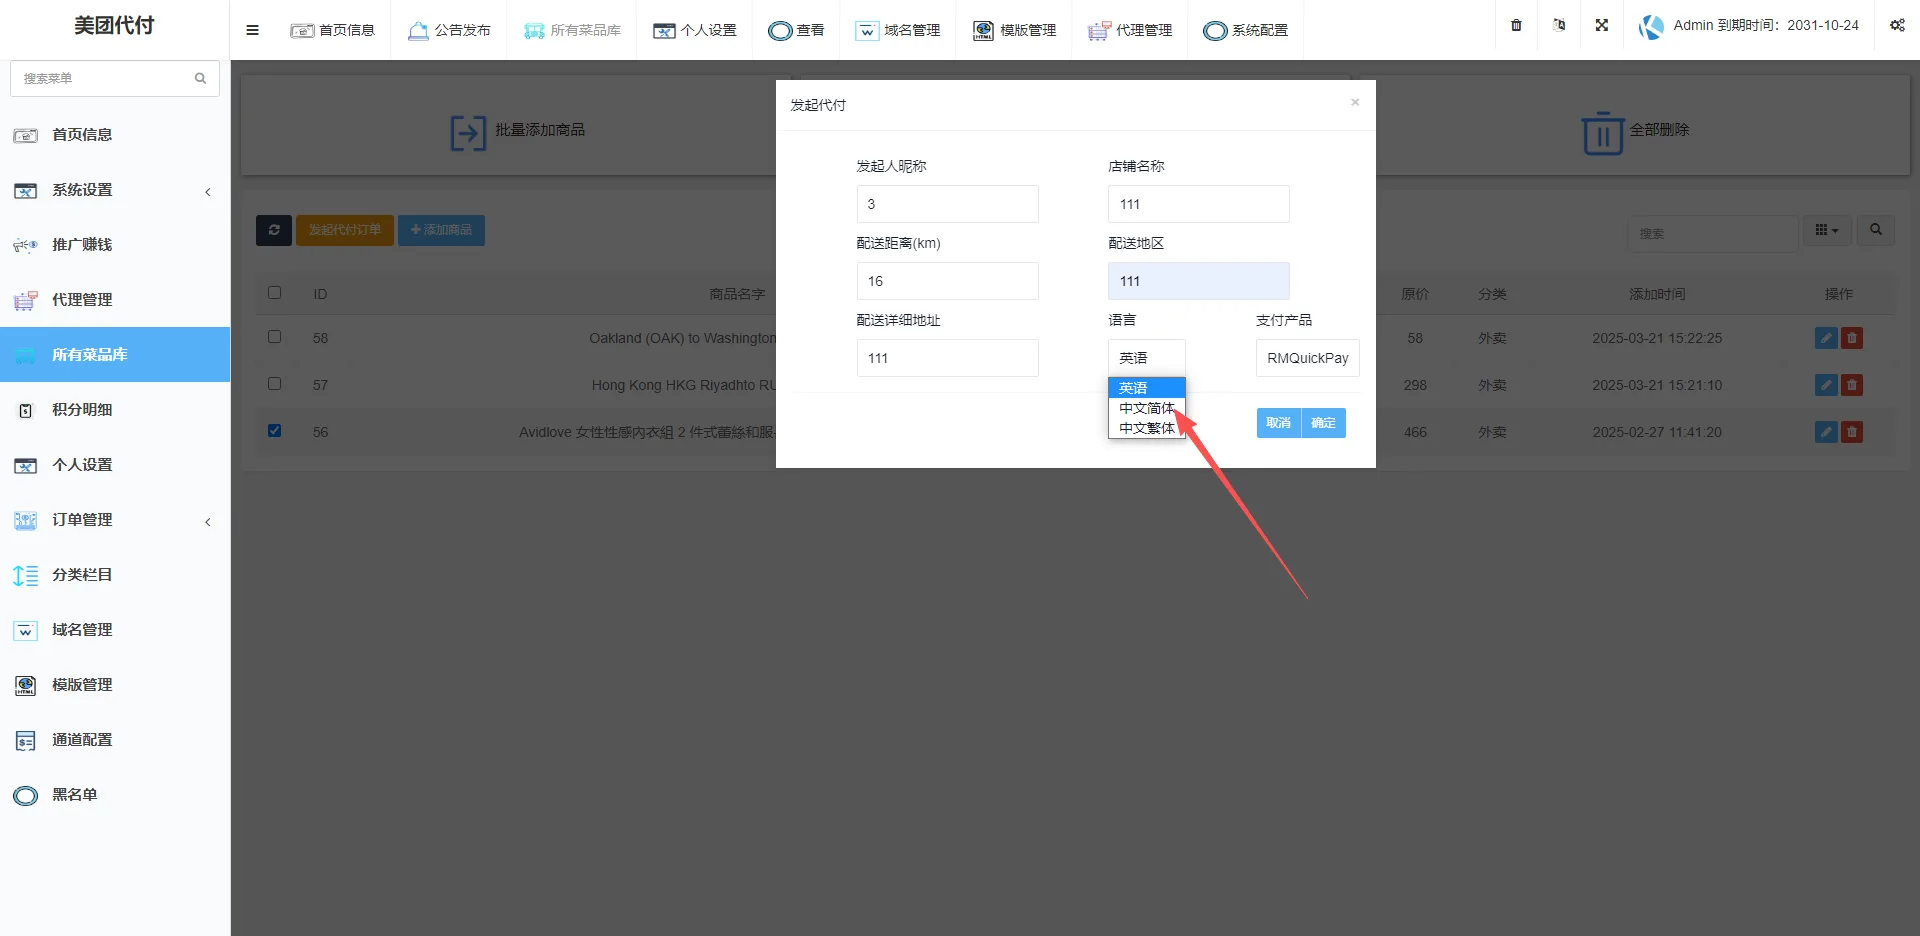The width and height of the screenshot is (1920, 936).
Task: Click the fullscreen expand icon
Action: pos(1601,25)
